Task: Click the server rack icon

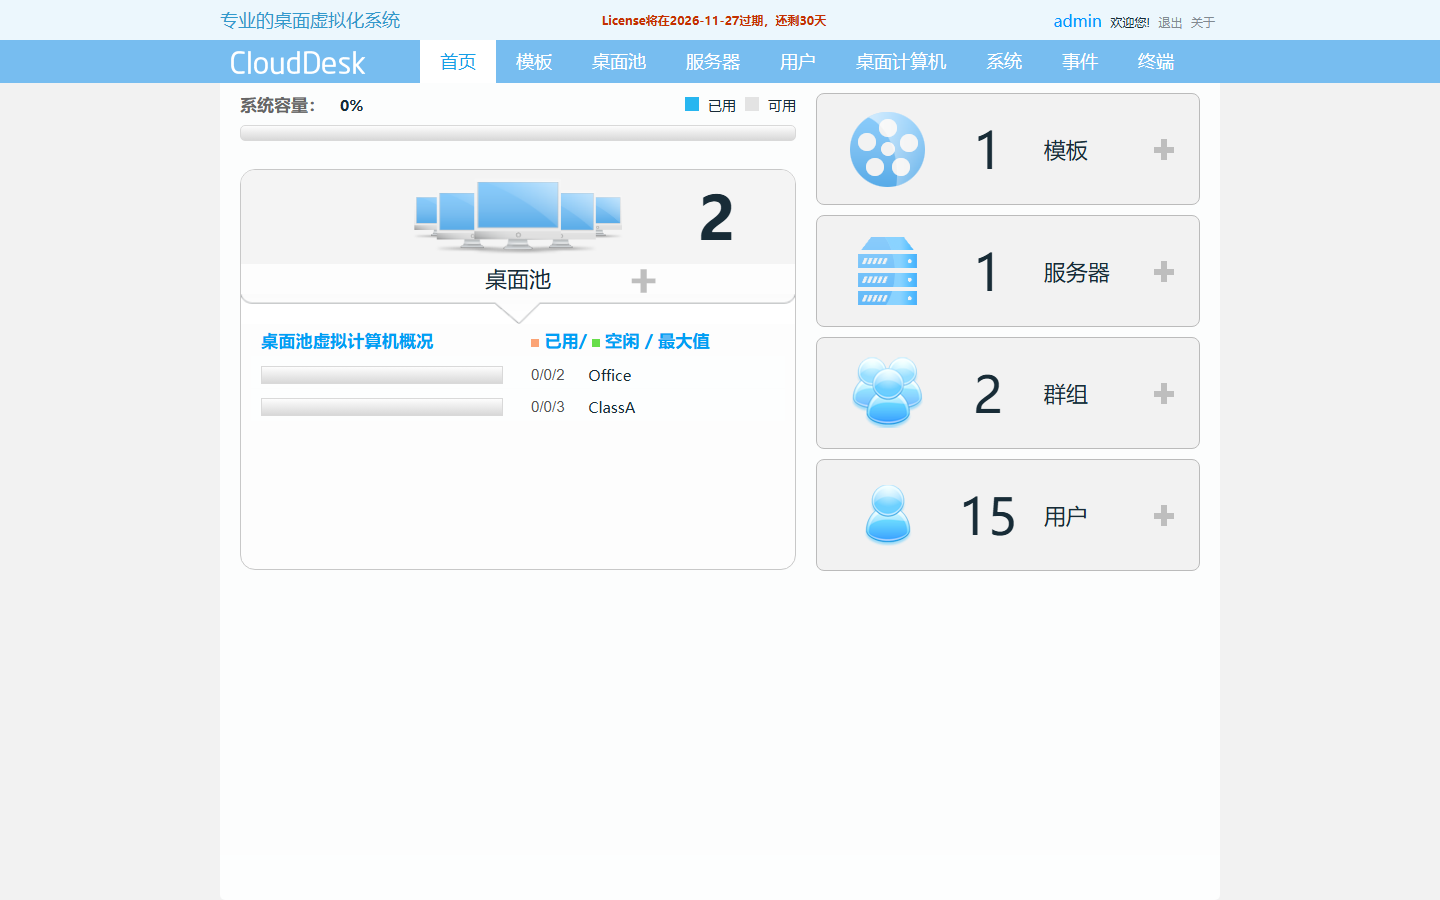Action: [887, 271]
